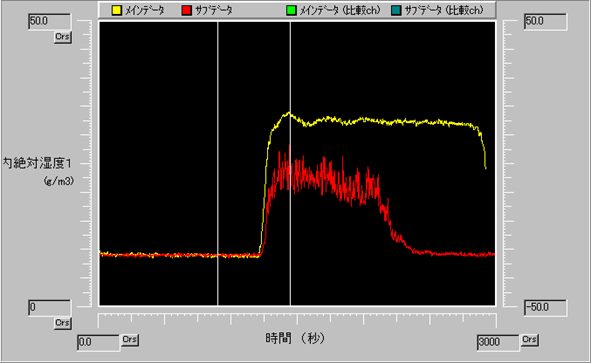Click the 時間（秒） horizontal axis label
This screenshot has width=591, height=363.
296,338
